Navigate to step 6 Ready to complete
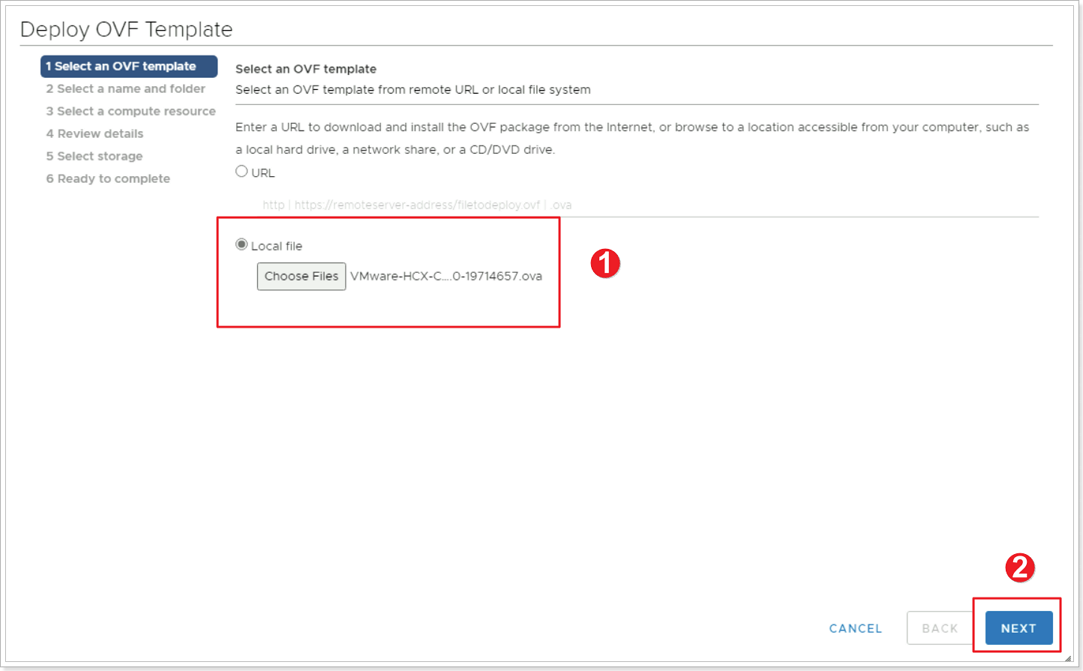Viewport: 1083px width, 671px height. (x=108, y=179)
